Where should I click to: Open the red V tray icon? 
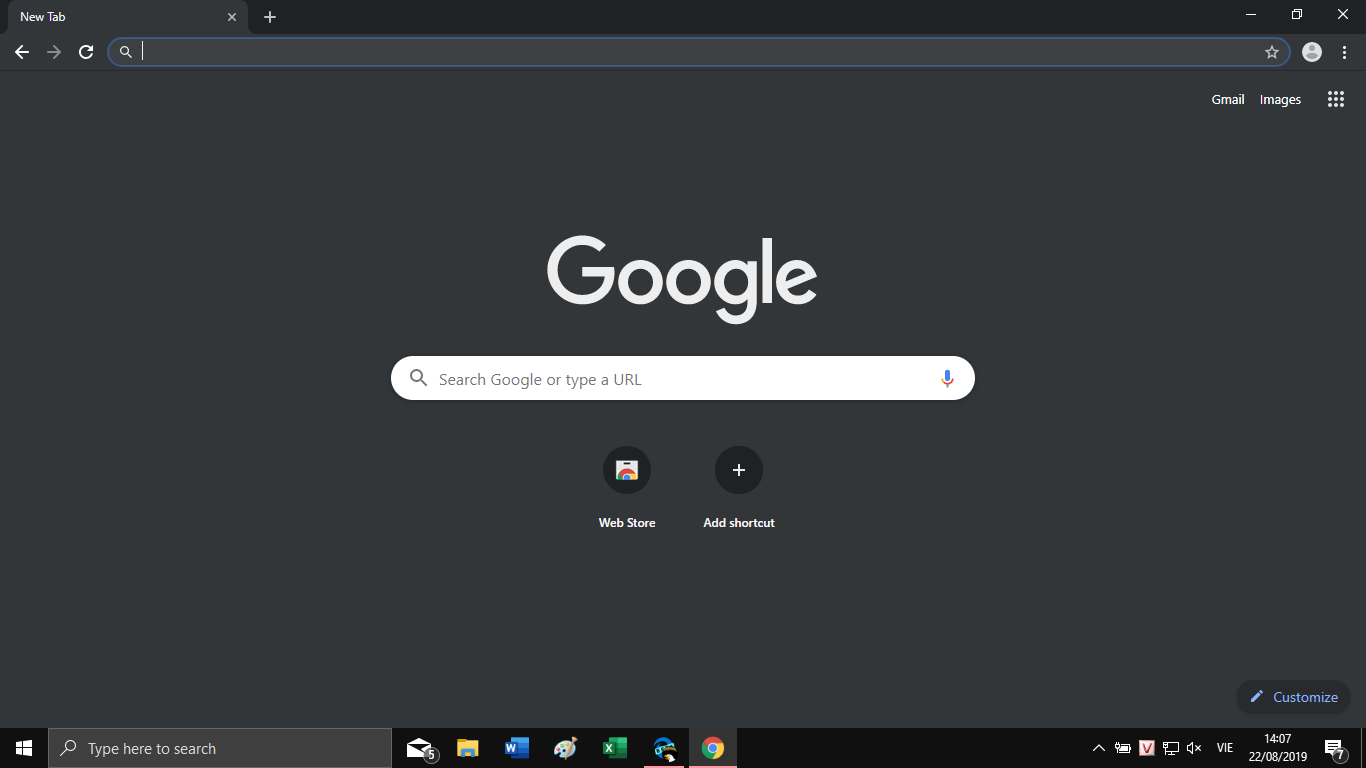point(1147,748)
